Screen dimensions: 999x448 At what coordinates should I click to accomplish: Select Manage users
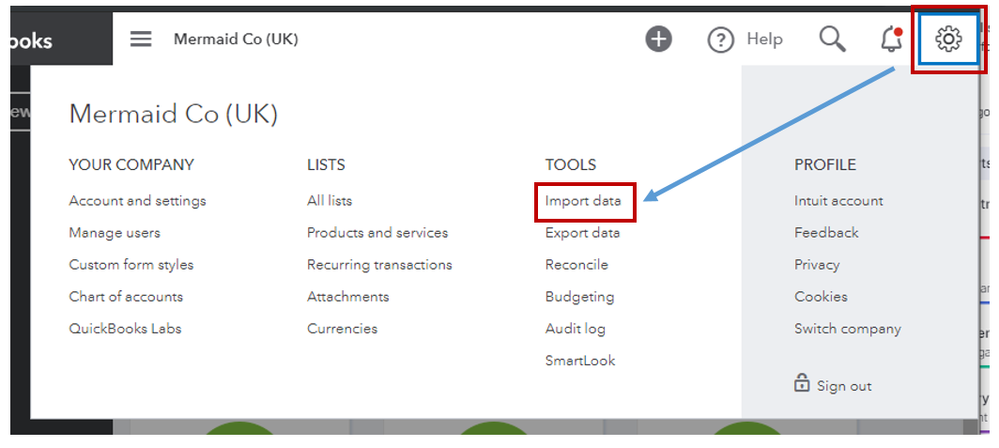click(115, 233)
